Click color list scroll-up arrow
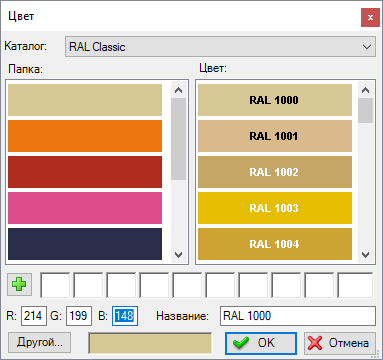 (366, 90)
